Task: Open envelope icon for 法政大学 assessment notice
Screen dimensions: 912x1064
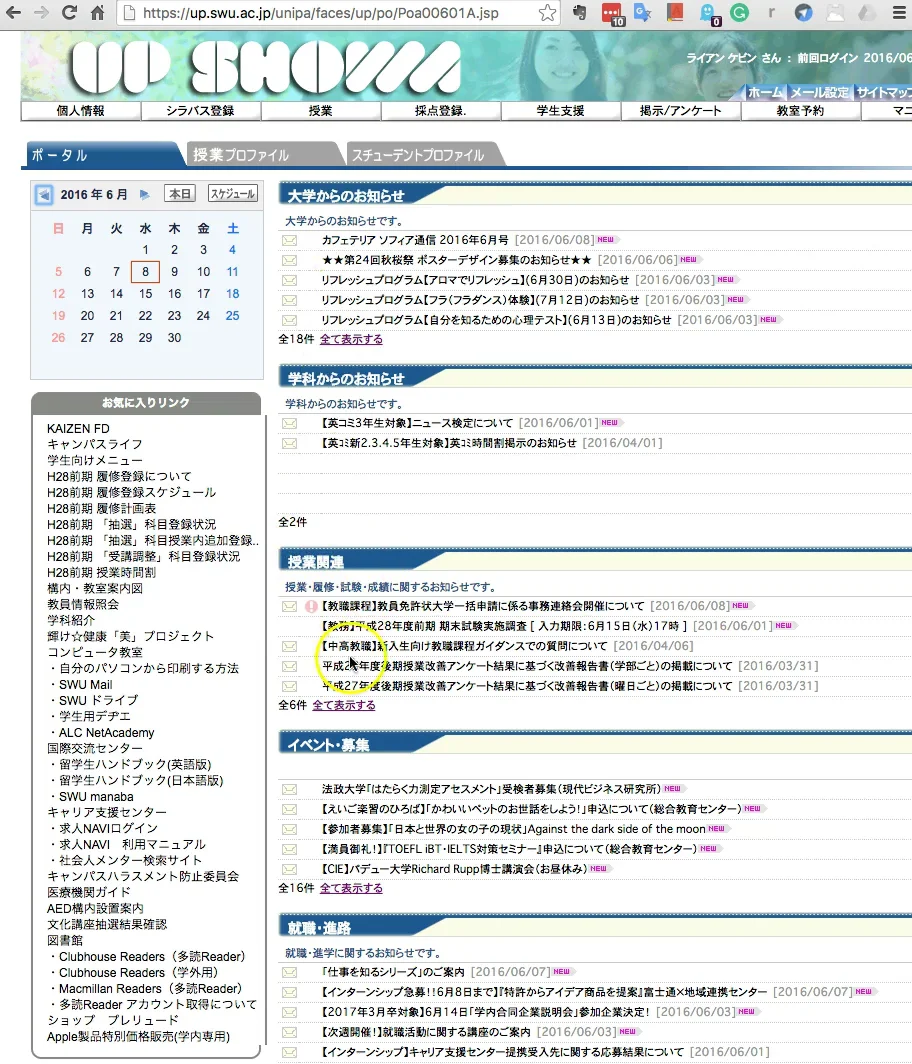Action: coord(290,789)
